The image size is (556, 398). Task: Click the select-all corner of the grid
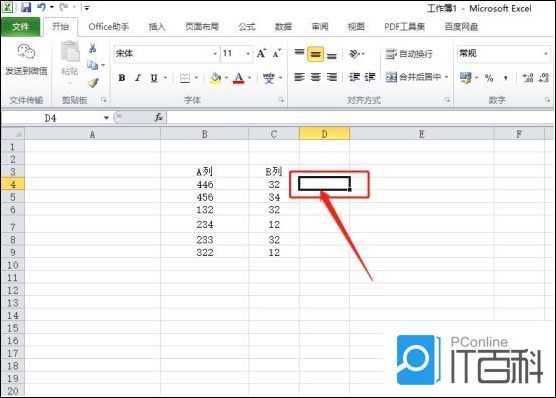(13, 134)
